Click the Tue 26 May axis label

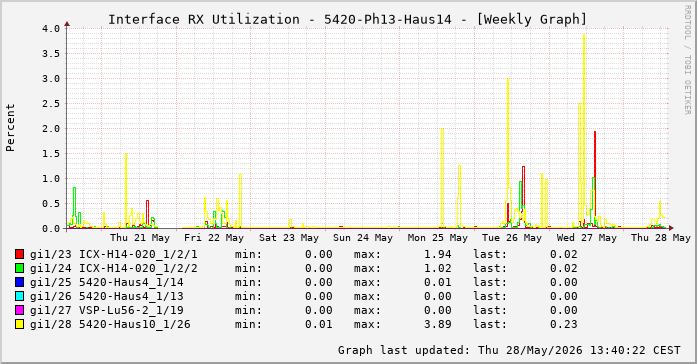tap(512, 238)
